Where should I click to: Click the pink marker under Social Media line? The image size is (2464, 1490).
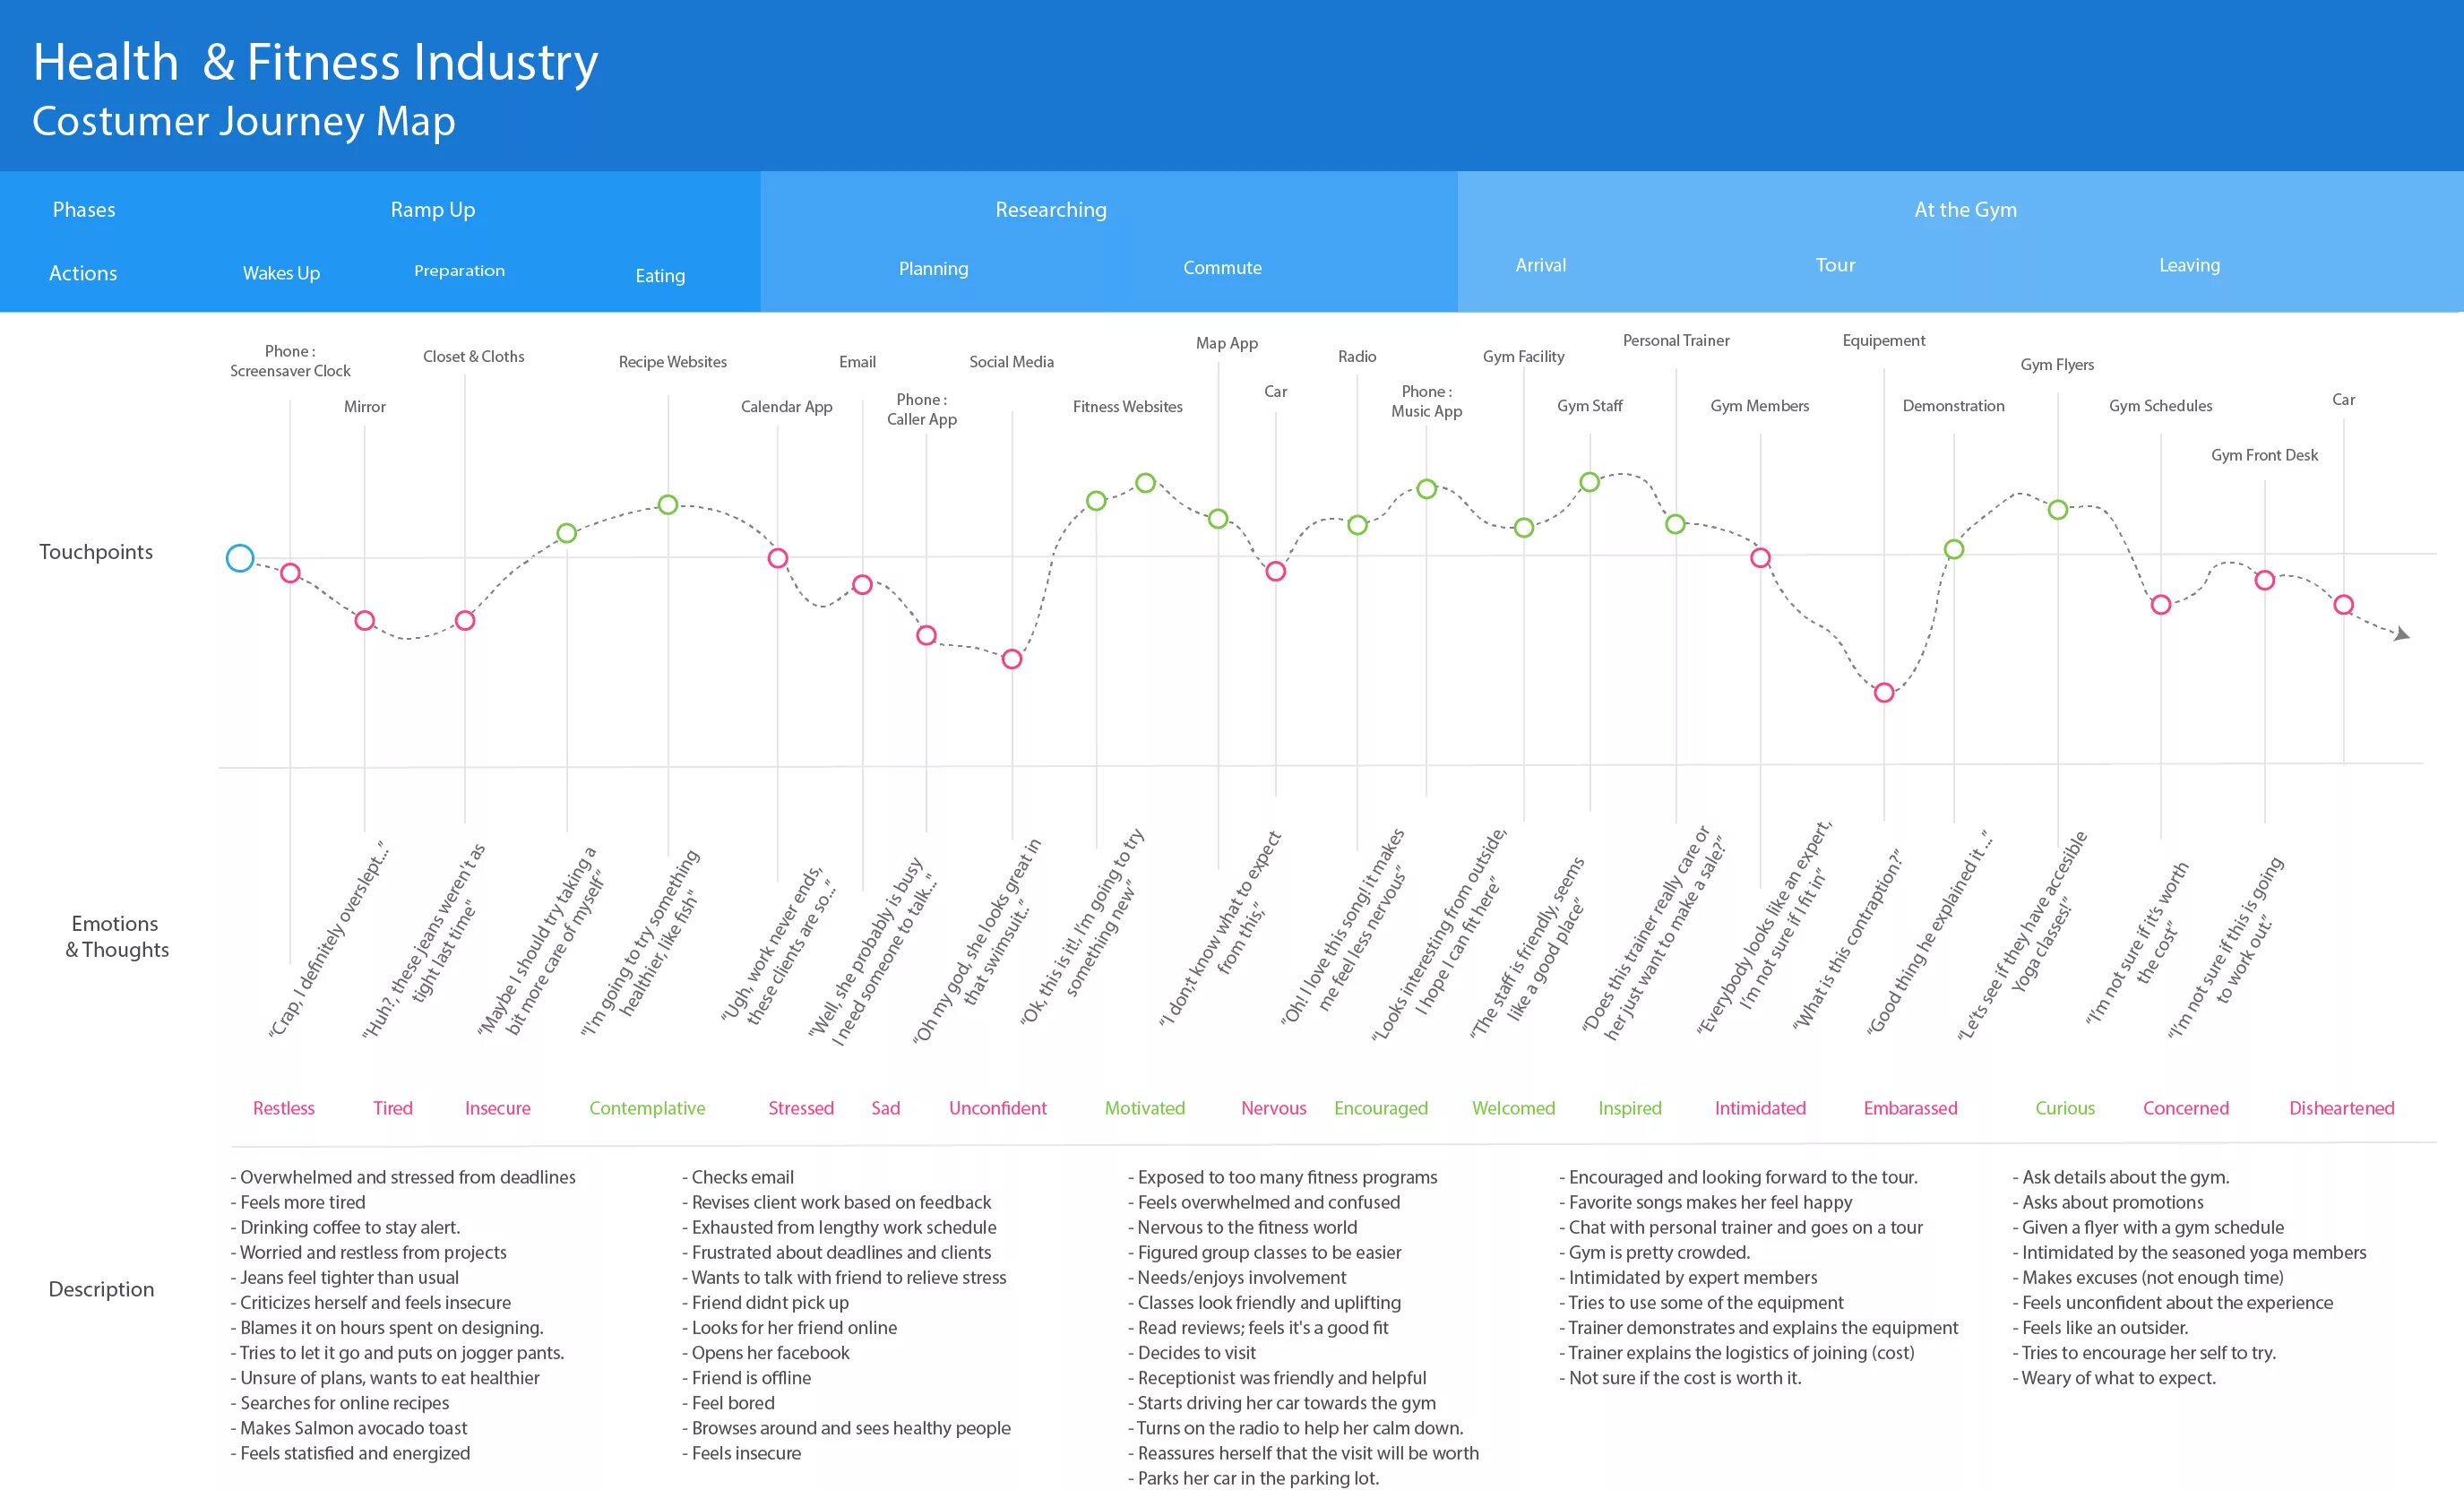point(1012,659)
